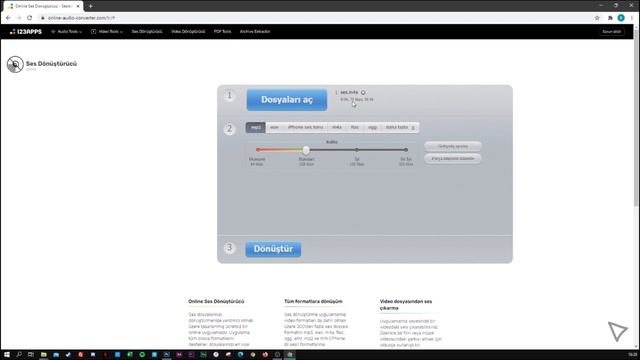Click the quality slider handle at Standart
This screenshot has height=360, width=640.
point(306,150)
